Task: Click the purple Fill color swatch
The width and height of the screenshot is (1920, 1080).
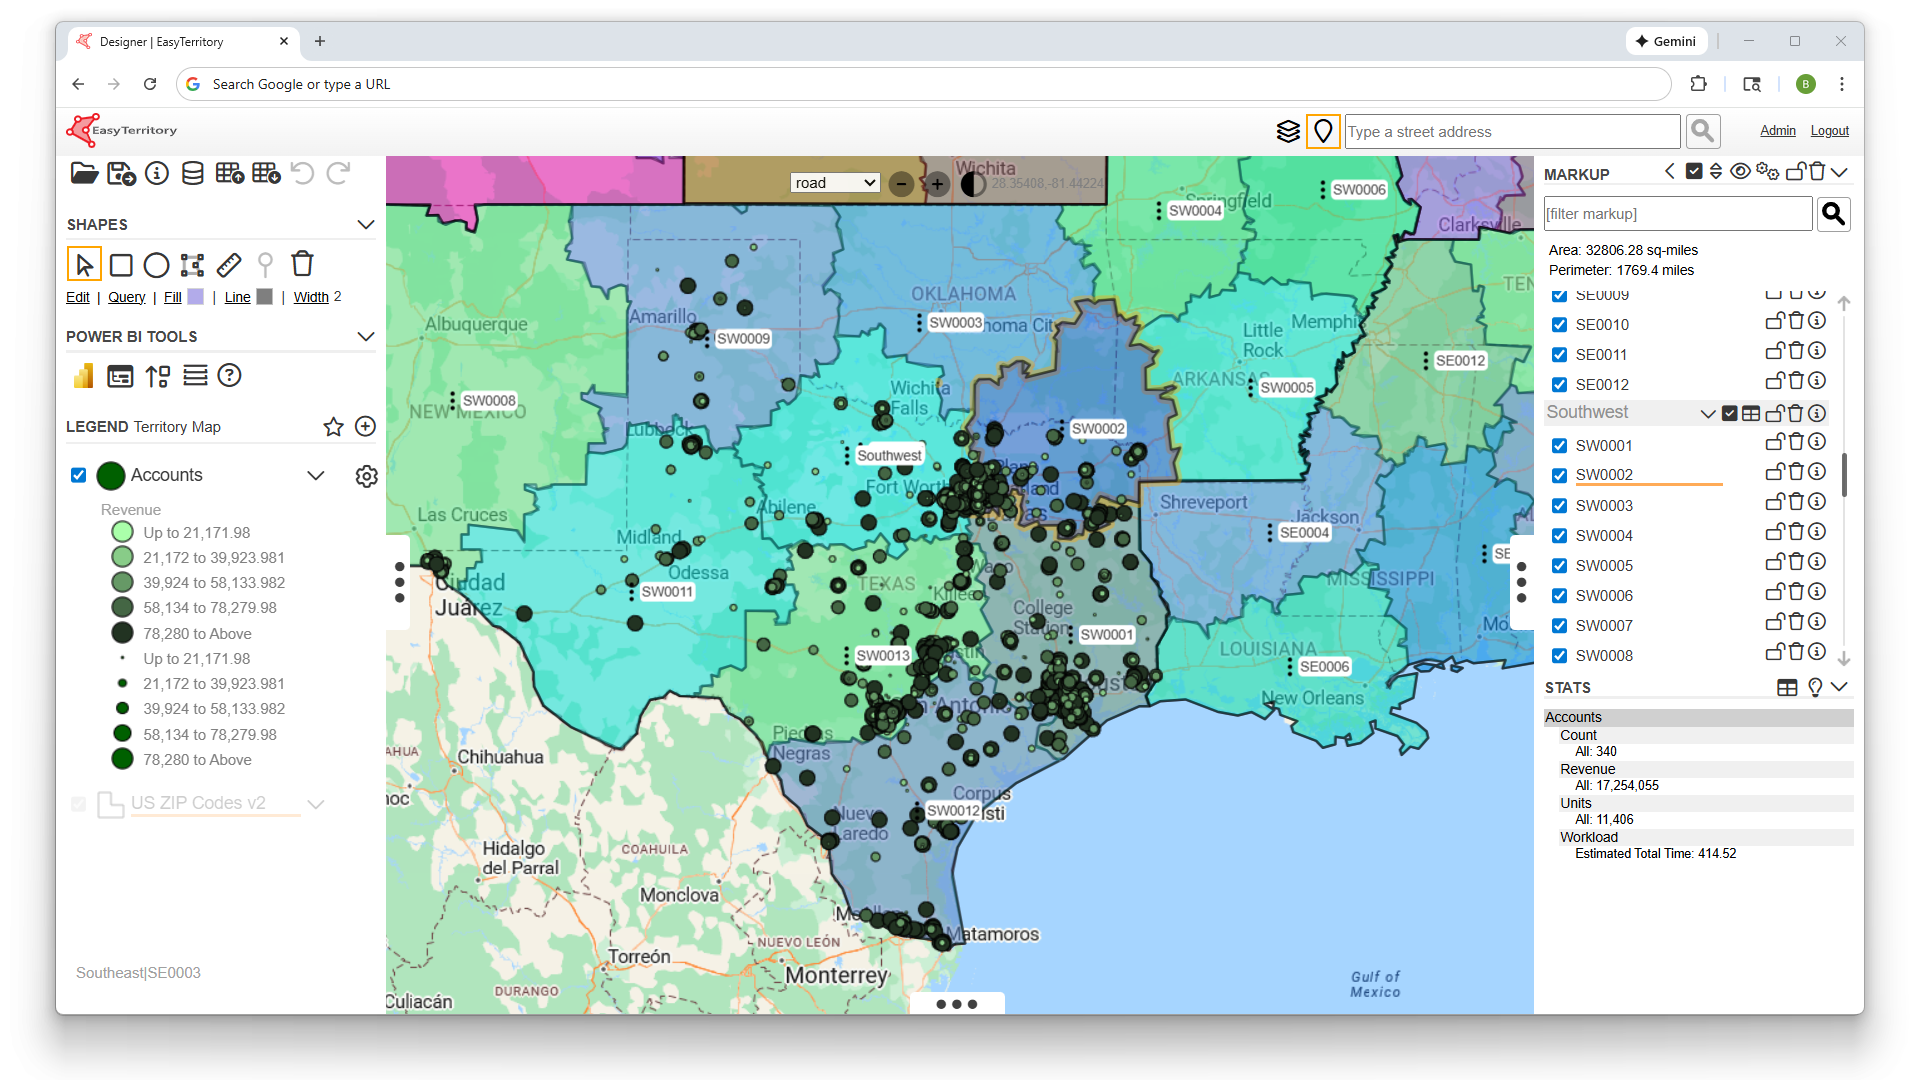Action: point(196,297)
